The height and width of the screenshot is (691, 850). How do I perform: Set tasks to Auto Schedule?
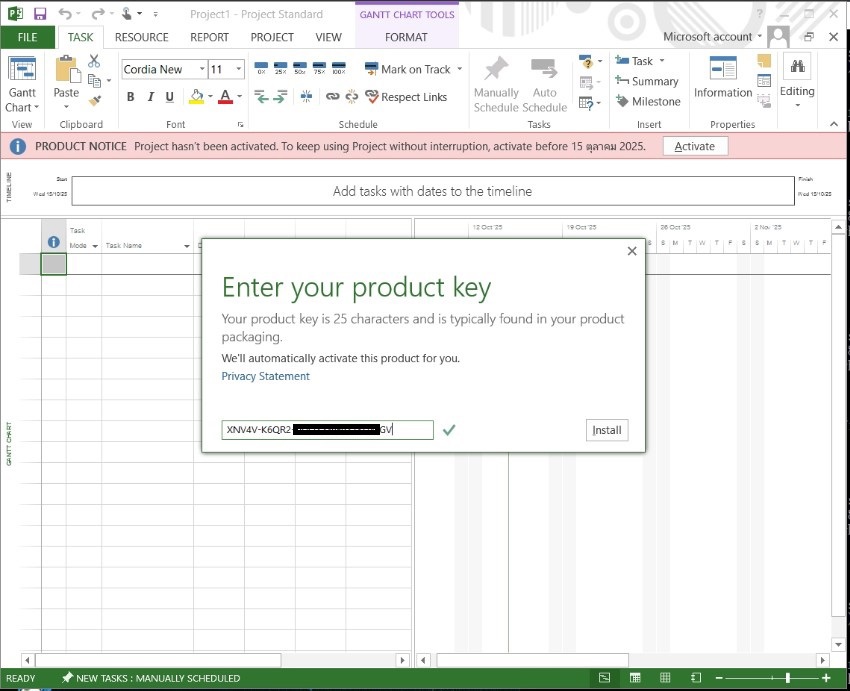click(x=544, y=84)
